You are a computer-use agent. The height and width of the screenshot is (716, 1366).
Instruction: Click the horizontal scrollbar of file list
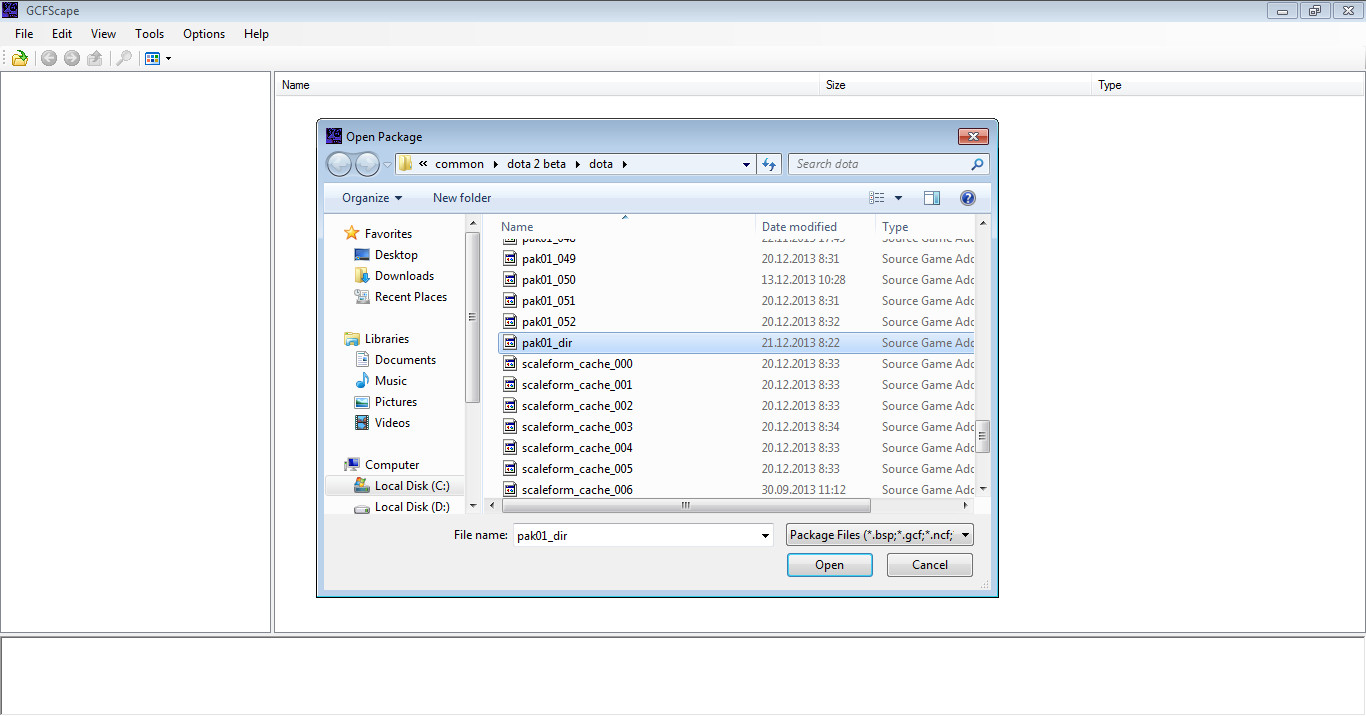click(x=685, y=506)
